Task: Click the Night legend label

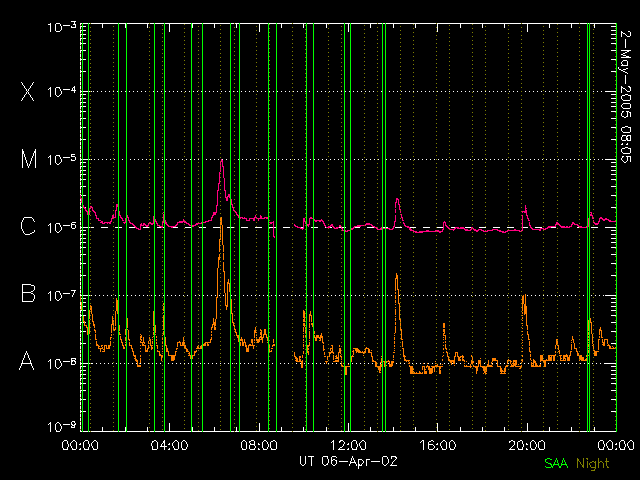Action: click(593, 464)
